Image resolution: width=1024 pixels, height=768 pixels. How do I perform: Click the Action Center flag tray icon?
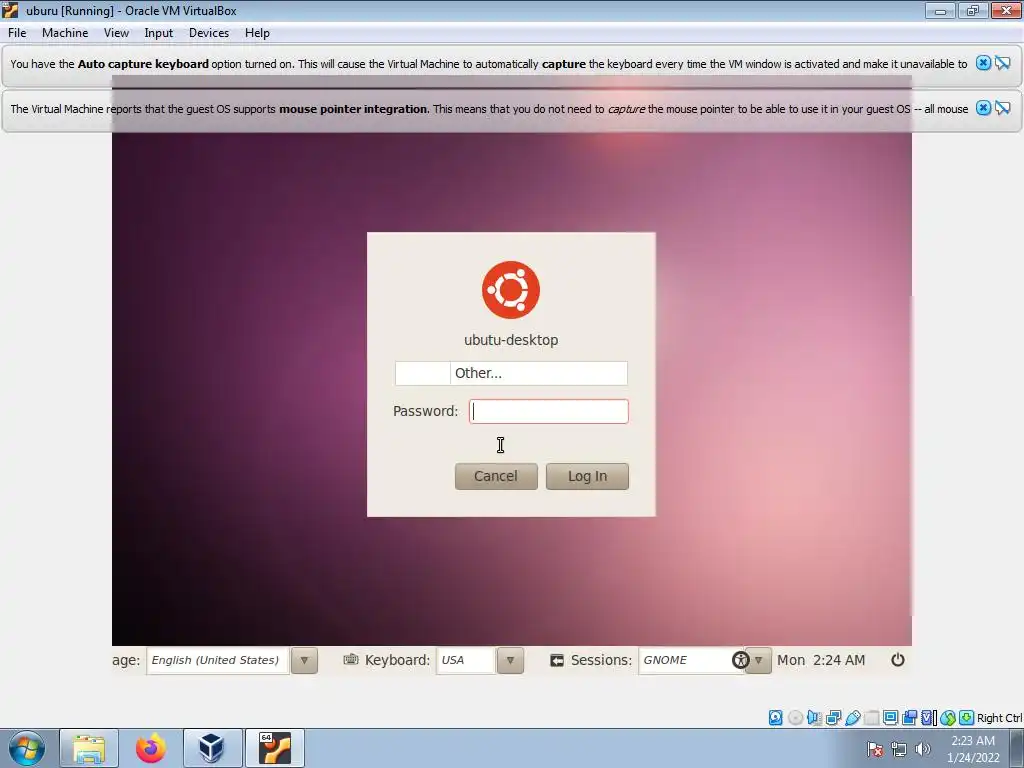[875, 749]
